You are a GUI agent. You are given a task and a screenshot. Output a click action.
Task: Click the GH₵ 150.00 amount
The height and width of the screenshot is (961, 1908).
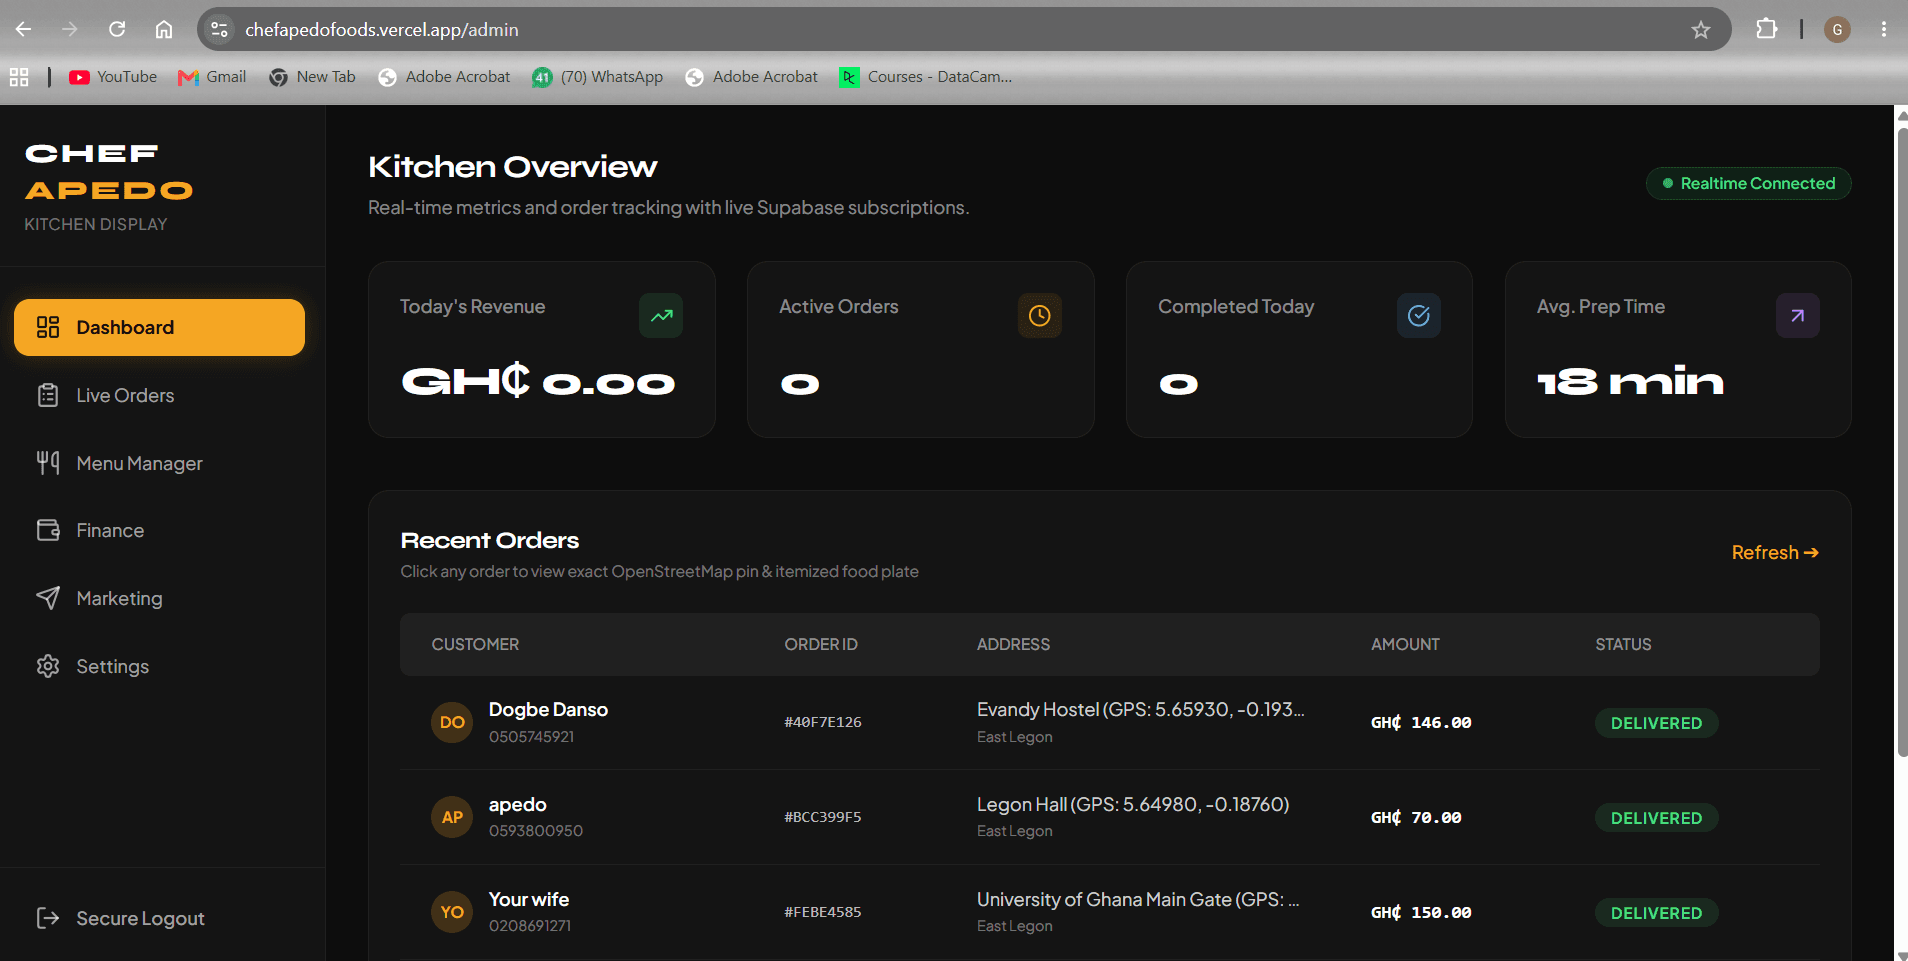coord(1420,912)
